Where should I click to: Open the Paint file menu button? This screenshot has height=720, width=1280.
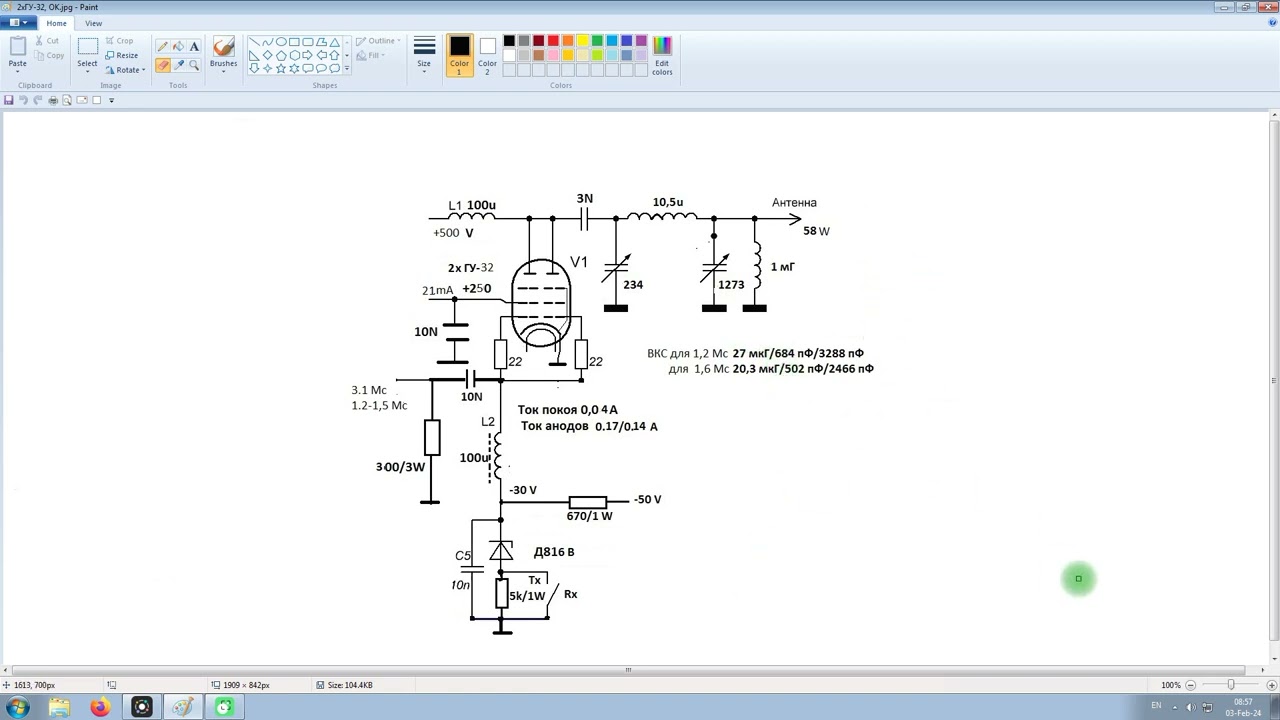coord(18,22)
